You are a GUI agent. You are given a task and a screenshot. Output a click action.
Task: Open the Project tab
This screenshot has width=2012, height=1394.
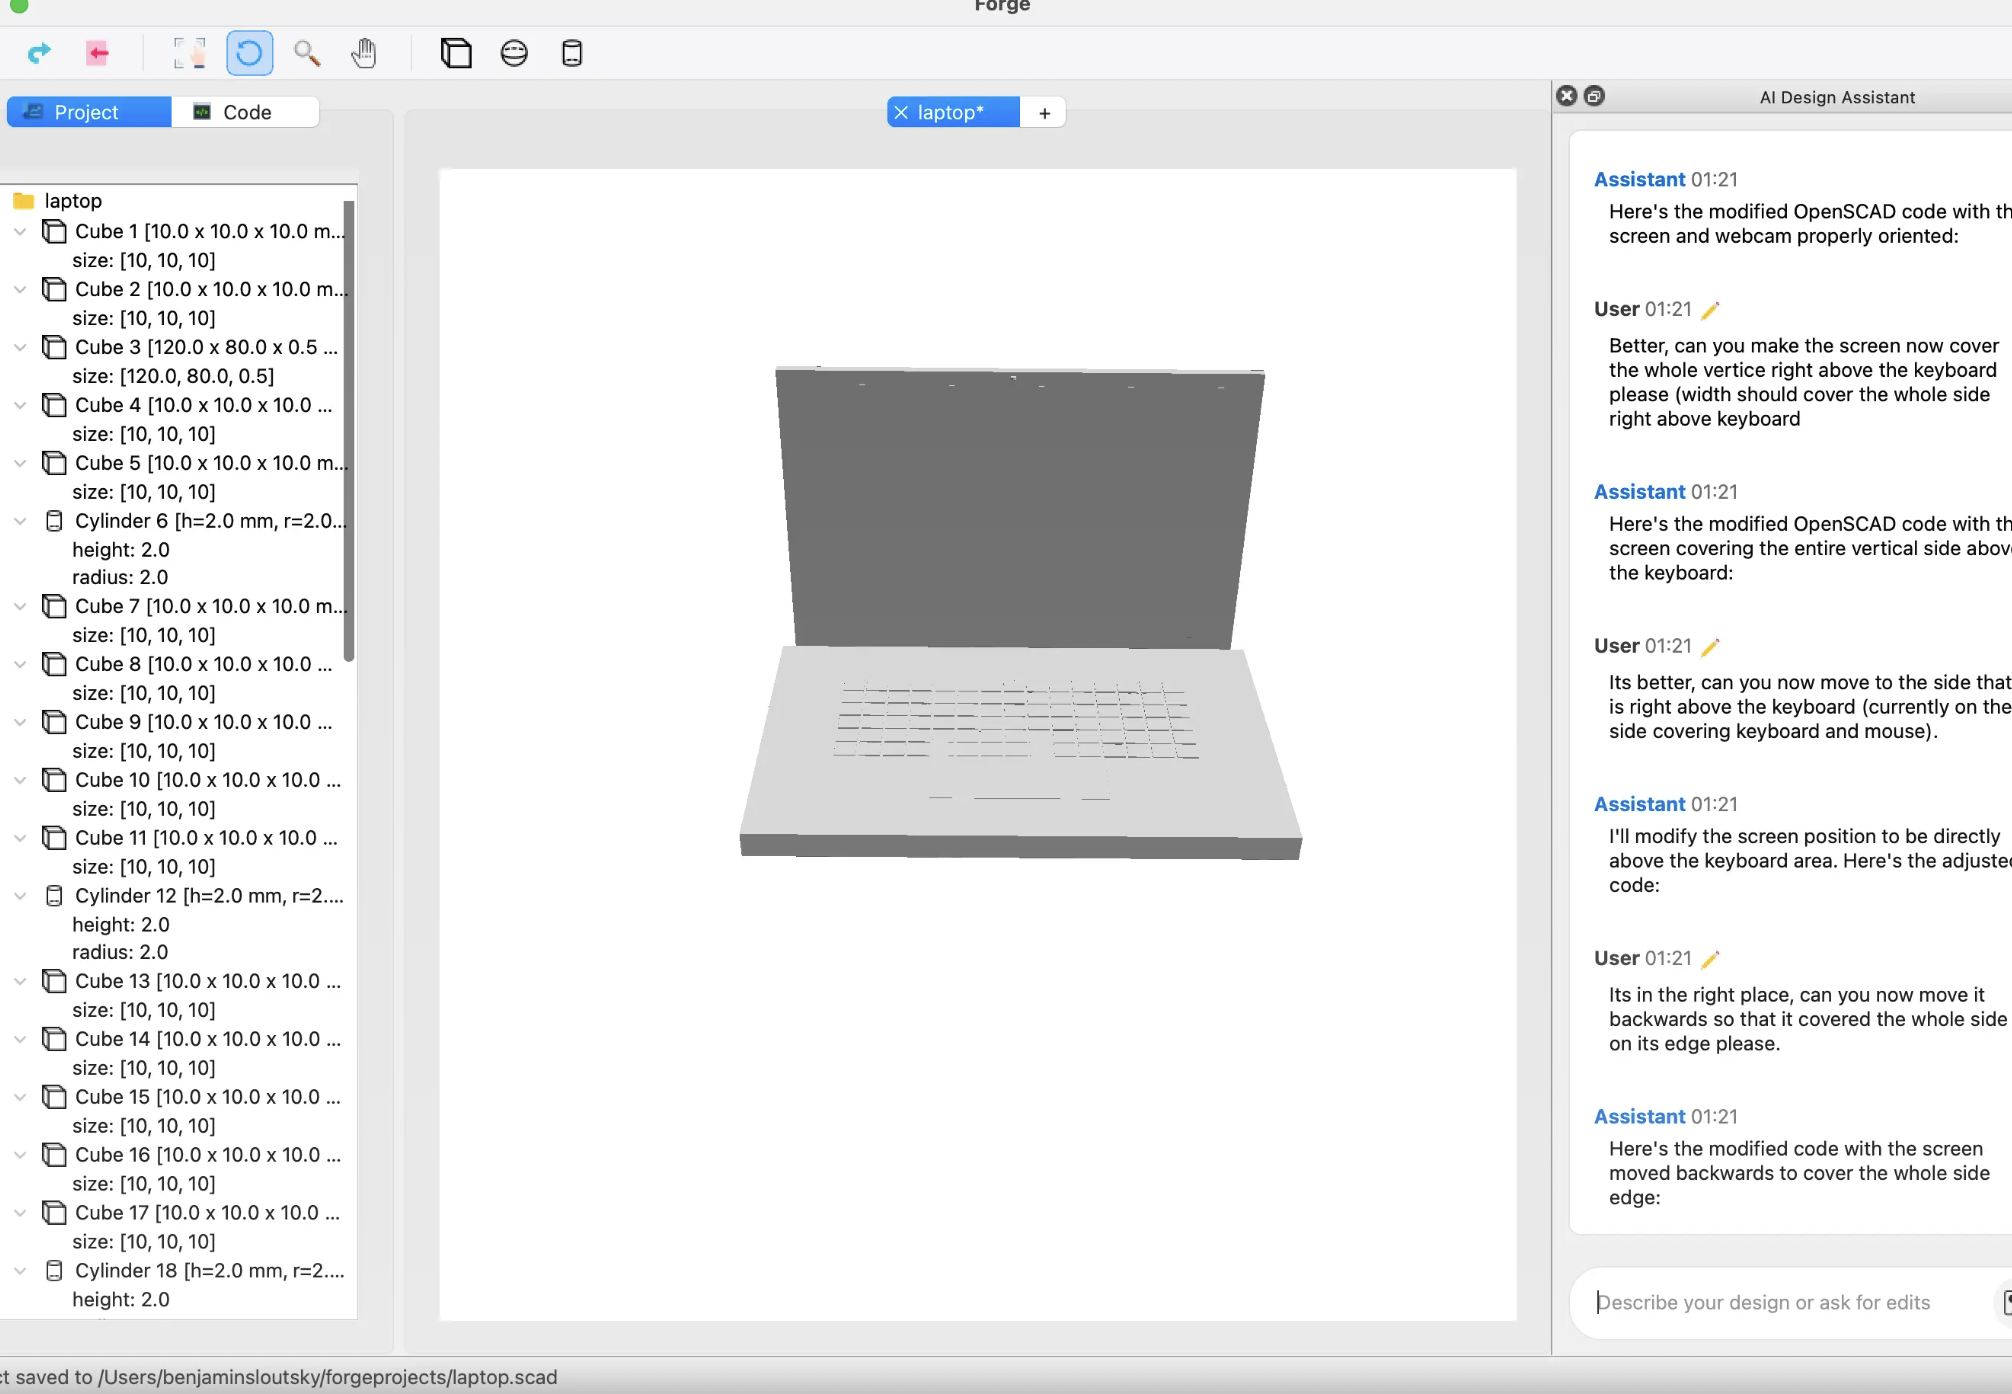tap(88, 112)
